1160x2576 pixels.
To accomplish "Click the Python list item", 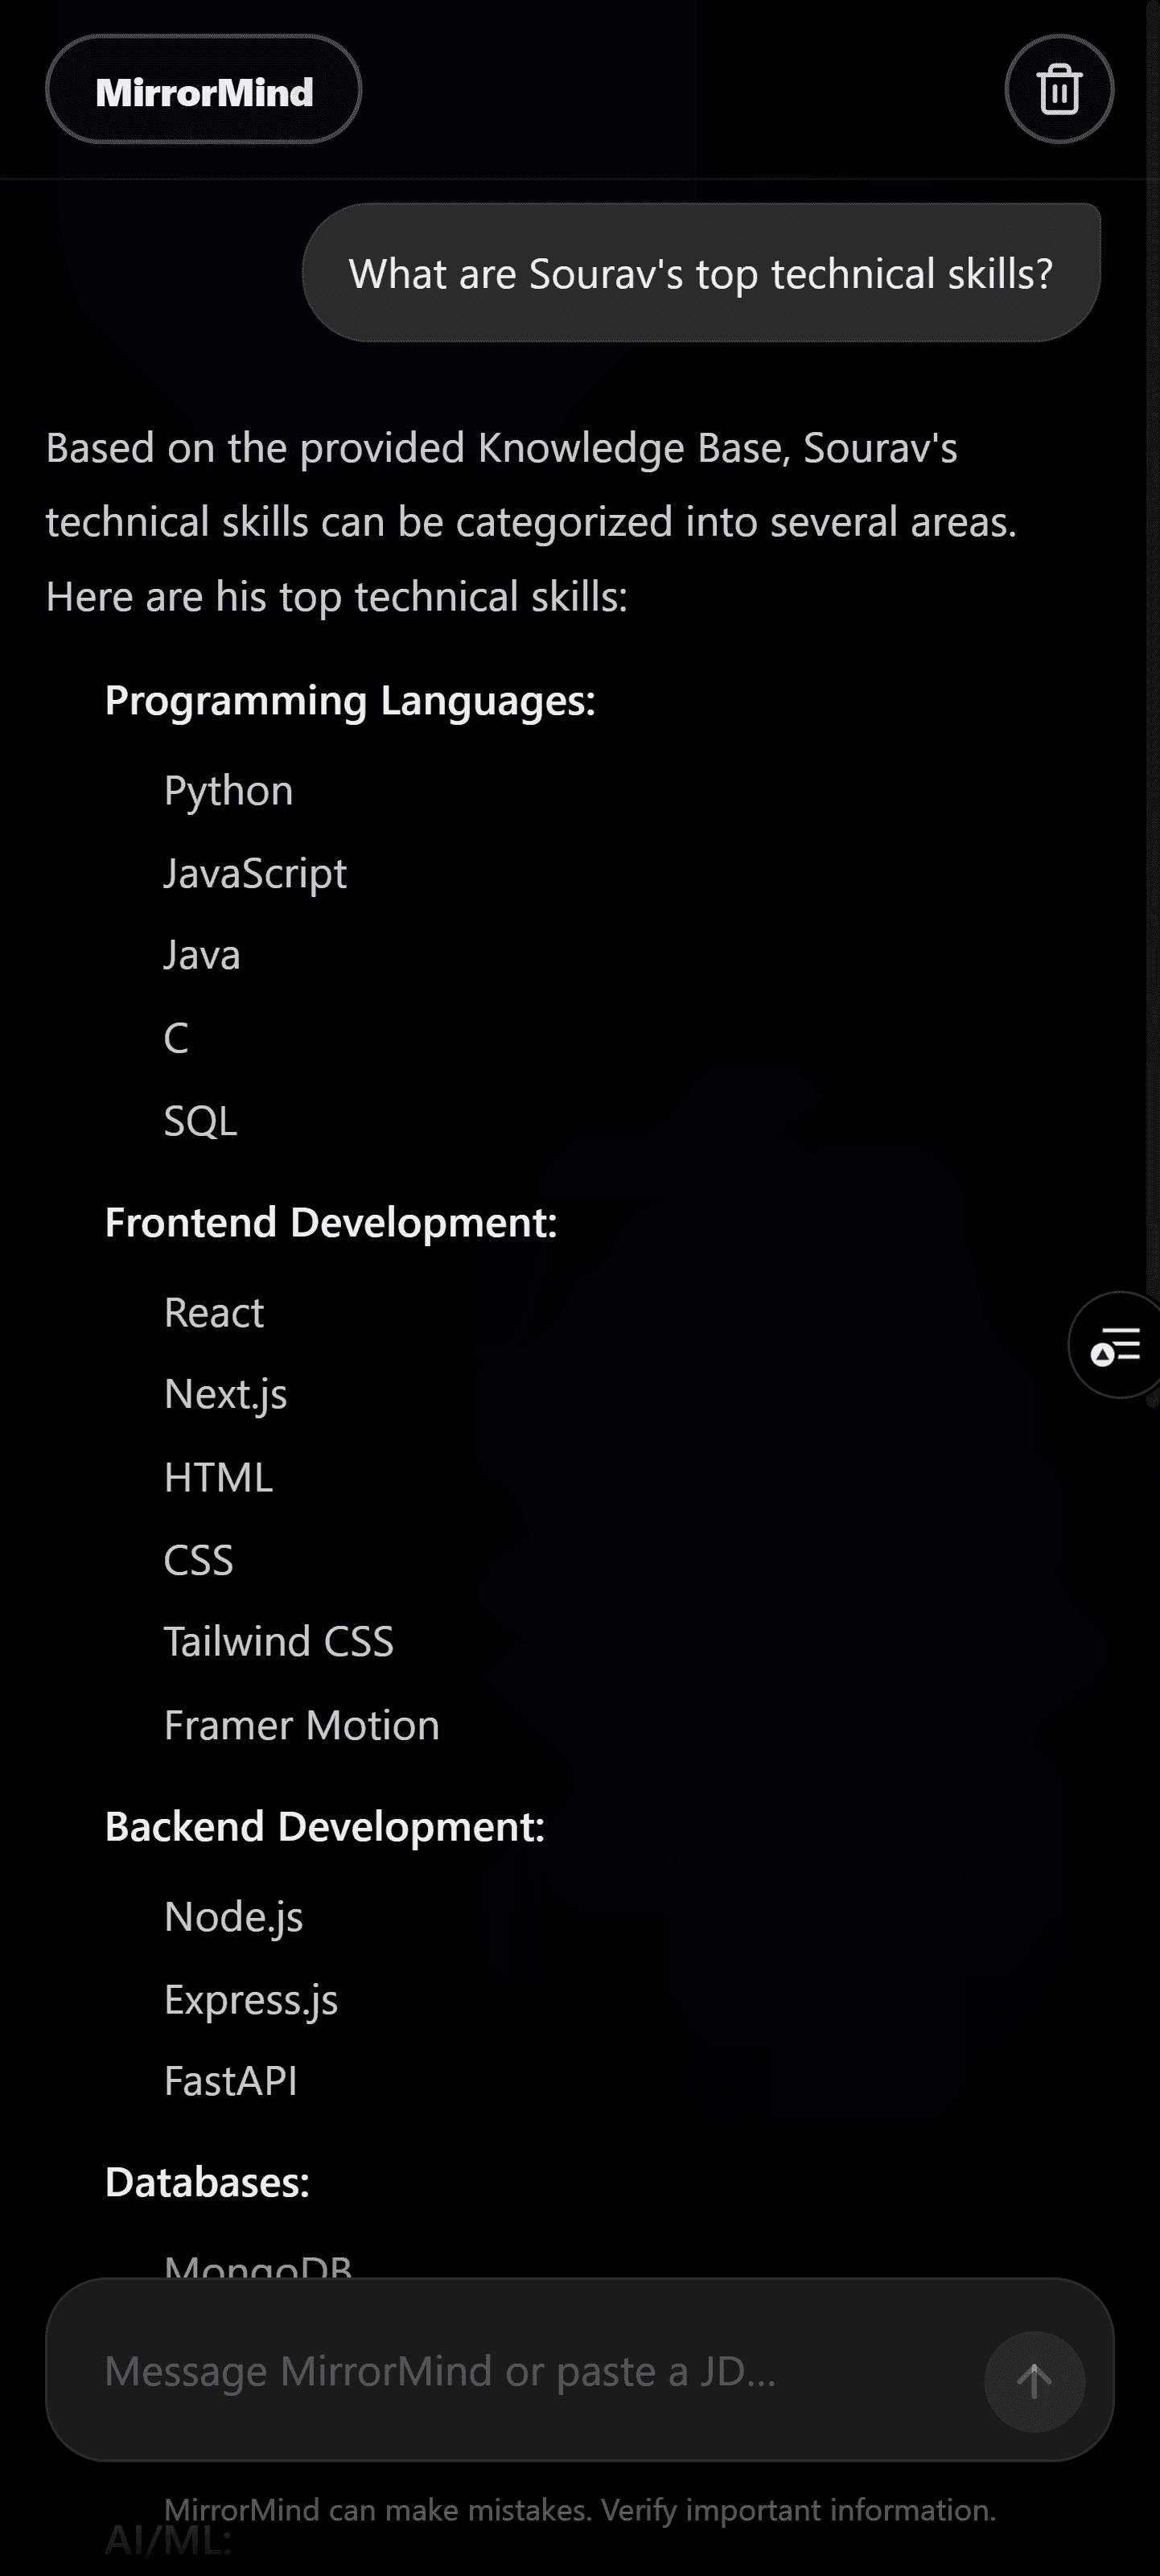I will (229, 791).
